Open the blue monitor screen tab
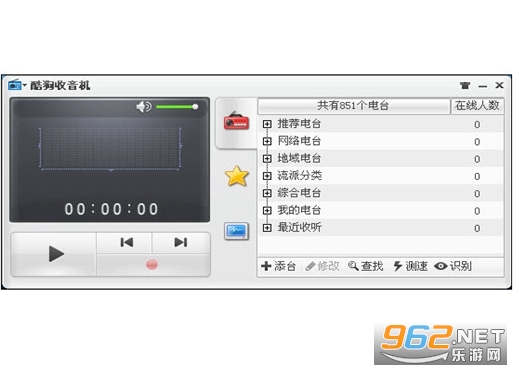 click(236, 231)
